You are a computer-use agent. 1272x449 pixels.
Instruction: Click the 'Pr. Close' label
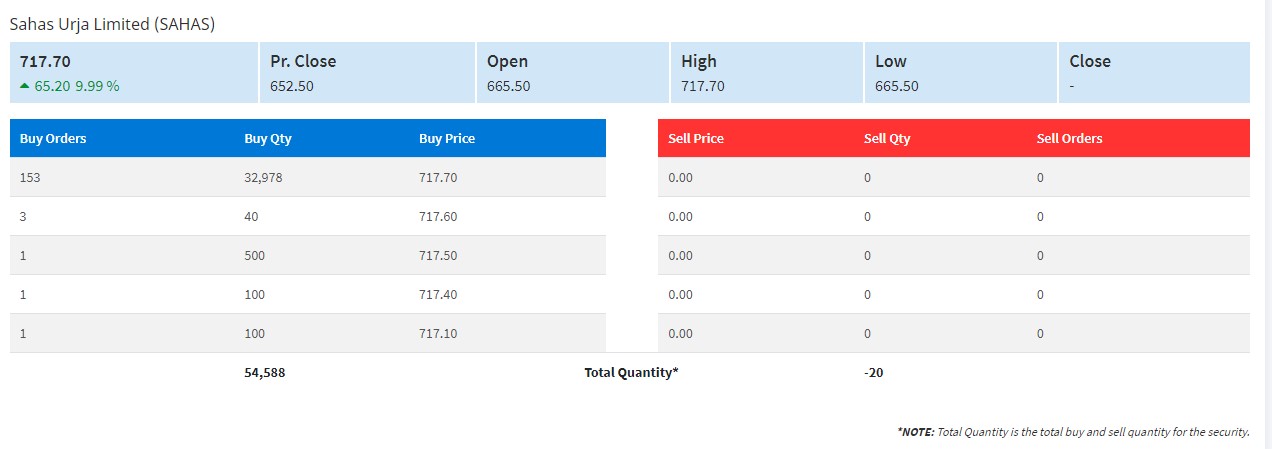click(x=303, y=61)
